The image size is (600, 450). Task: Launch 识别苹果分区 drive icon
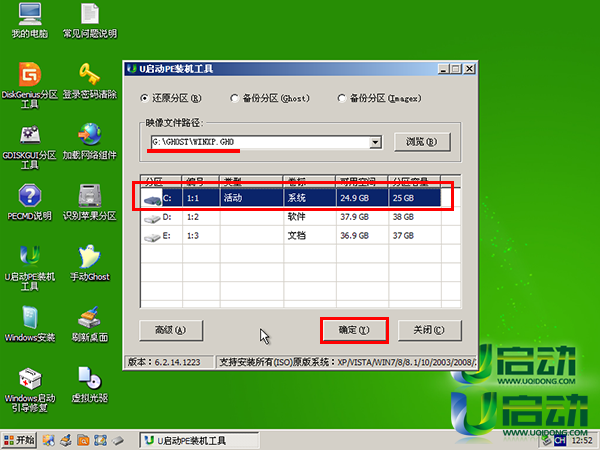pos(90,202)
